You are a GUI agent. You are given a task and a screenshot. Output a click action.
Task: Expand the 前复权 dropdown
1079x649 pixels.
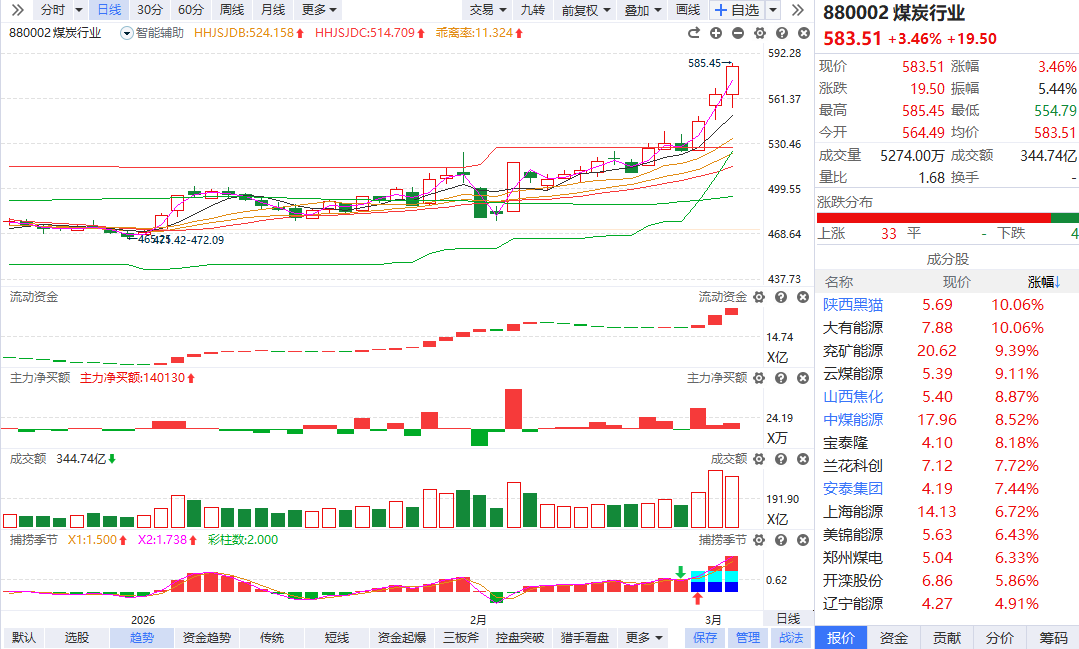[x=585, y=10]
